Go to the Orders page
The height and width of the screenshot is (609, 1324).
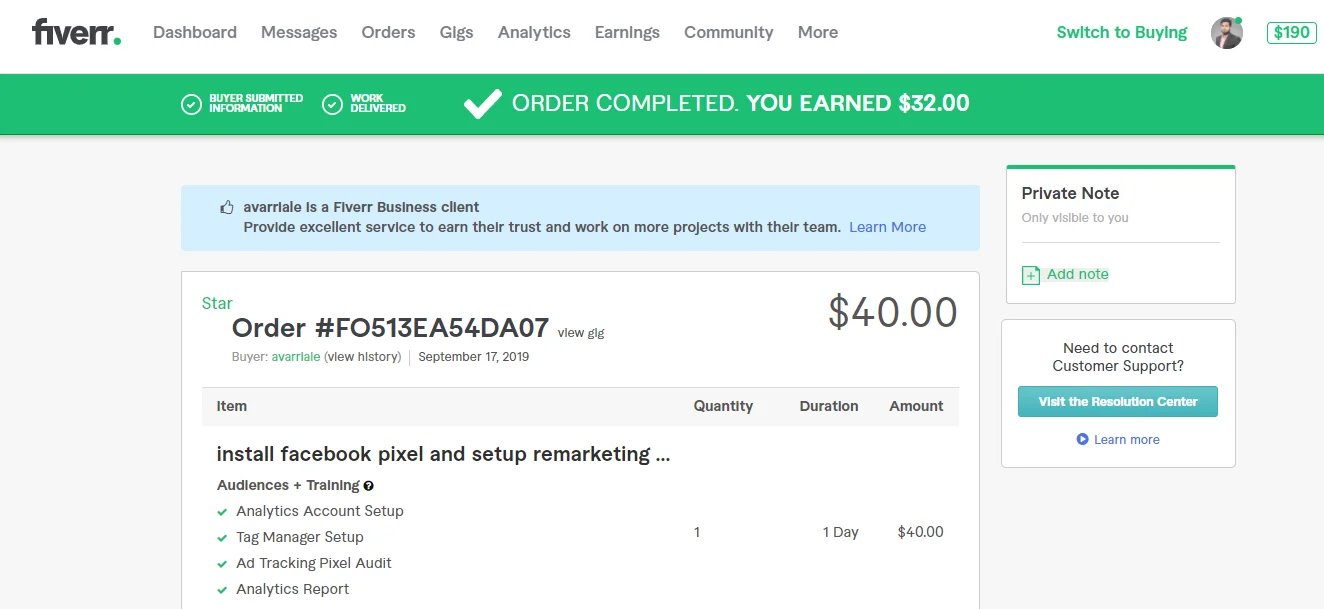tap(388, 32)
